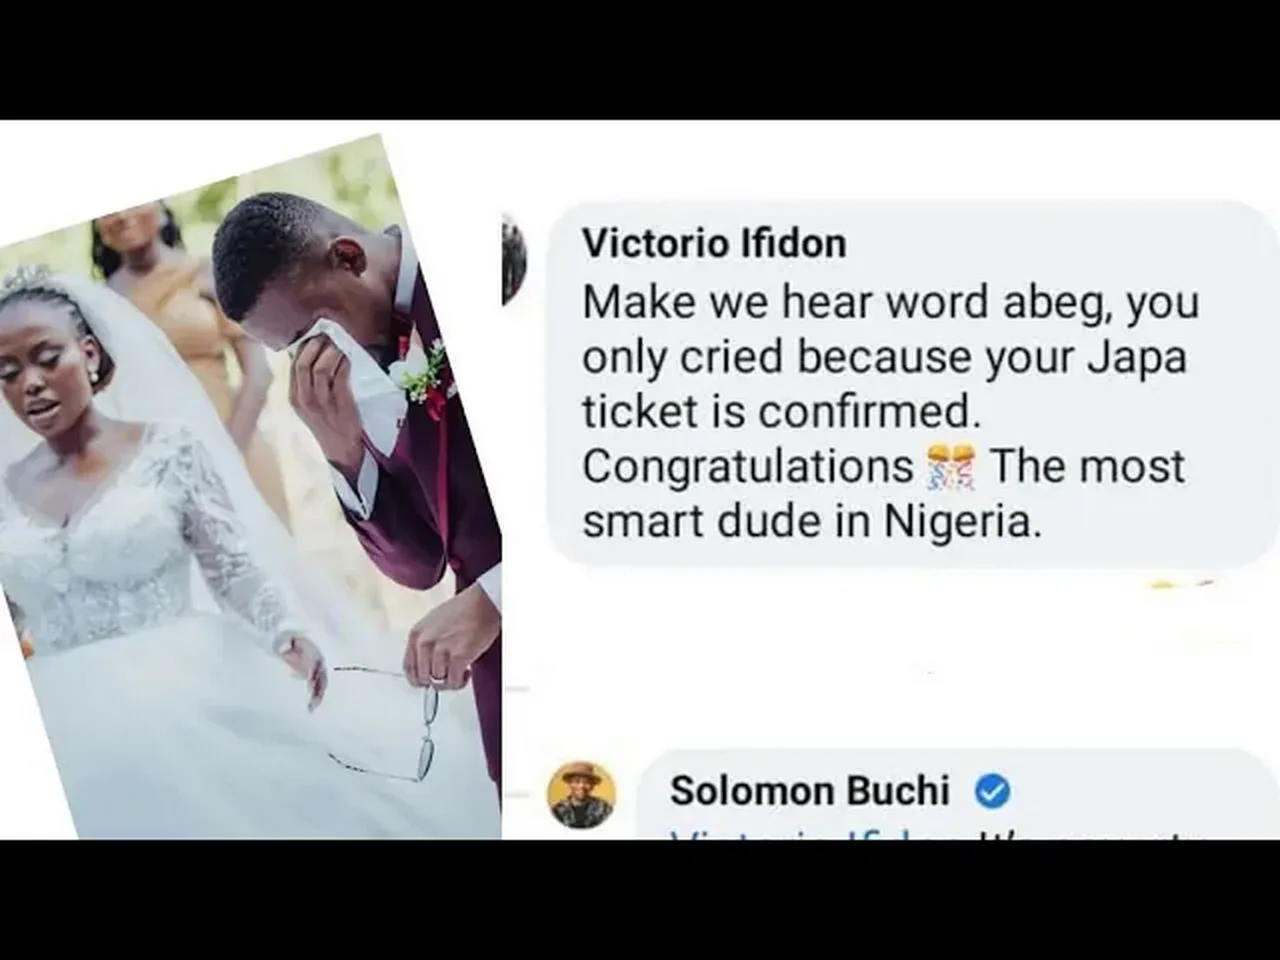
Task: Open Victorio Ifidon's profile name link
Action: pos(713,243)
